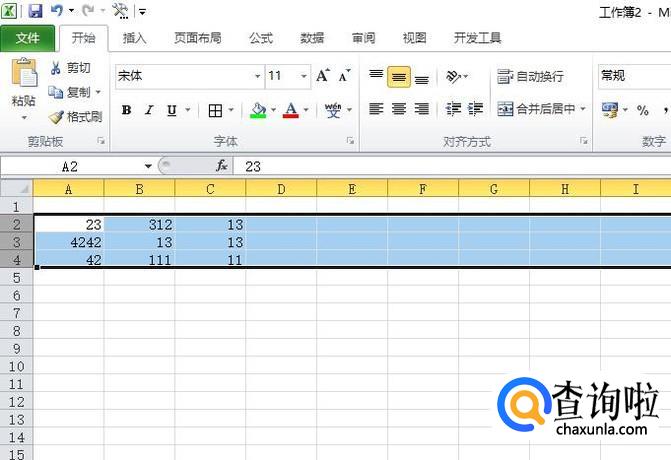Click the Name Box showing A2
671x460 pixels.
tap(70, 166)
